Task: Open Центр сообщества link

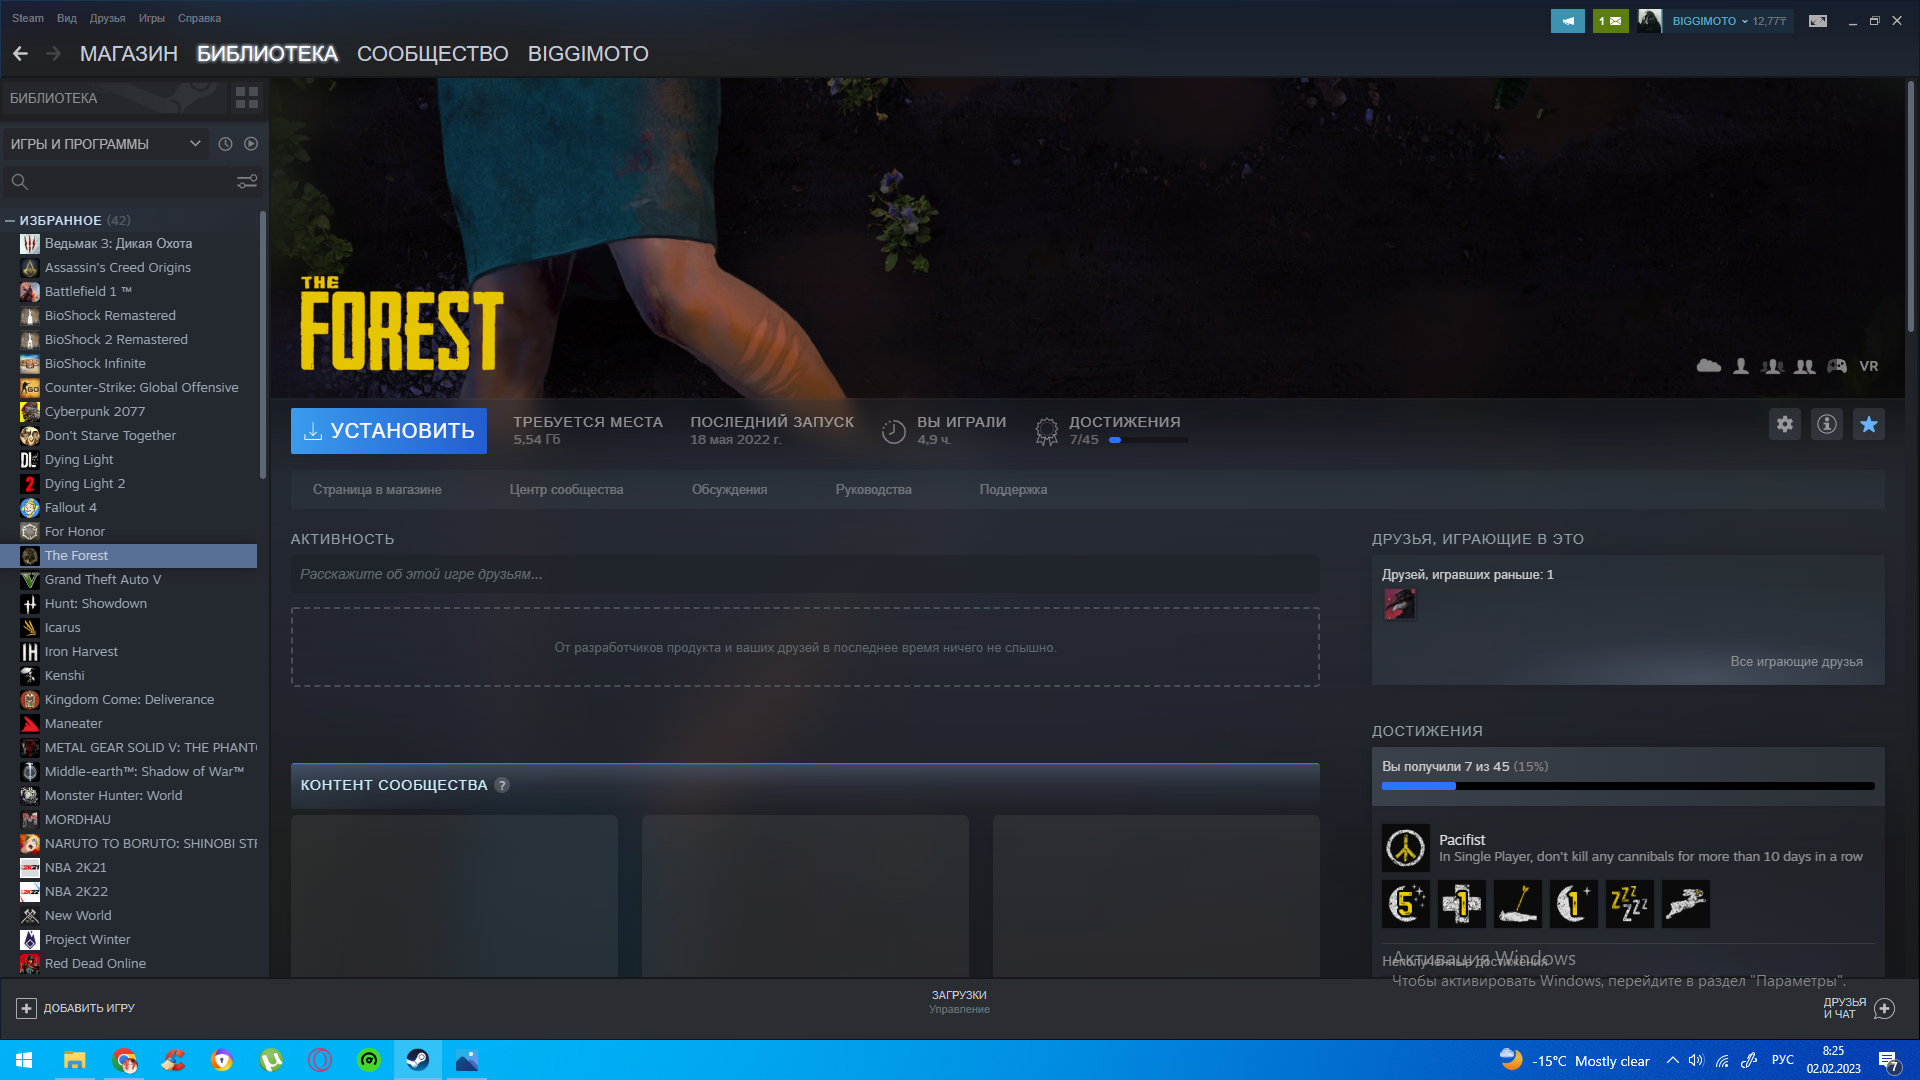Action: point(566,490)
